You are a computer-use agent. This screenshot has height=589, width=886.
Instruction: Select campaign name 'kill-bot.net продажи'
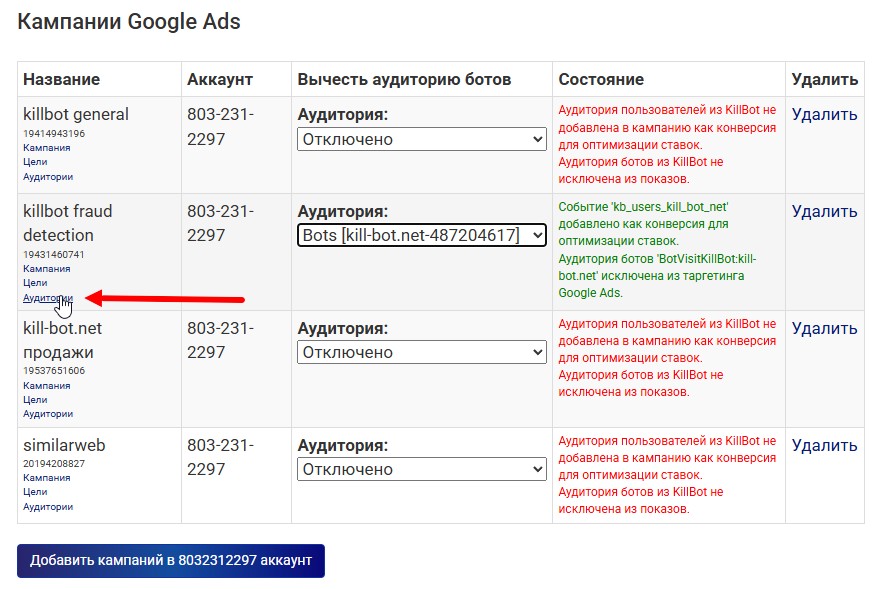(63, 340)
